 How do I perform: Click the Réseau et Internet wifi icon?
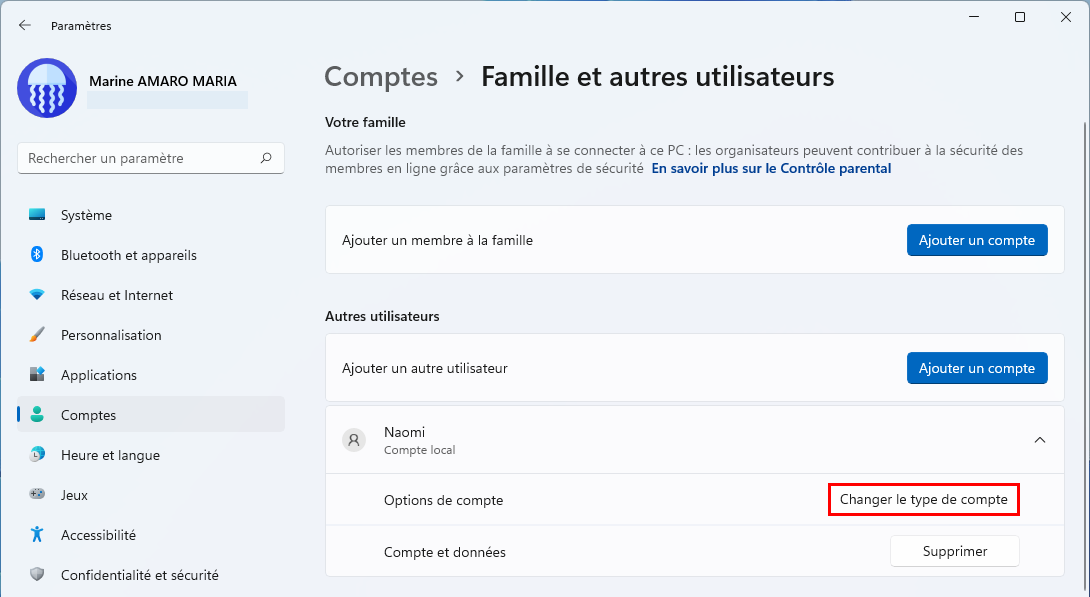pyautogui.click(x=37, y=295)
